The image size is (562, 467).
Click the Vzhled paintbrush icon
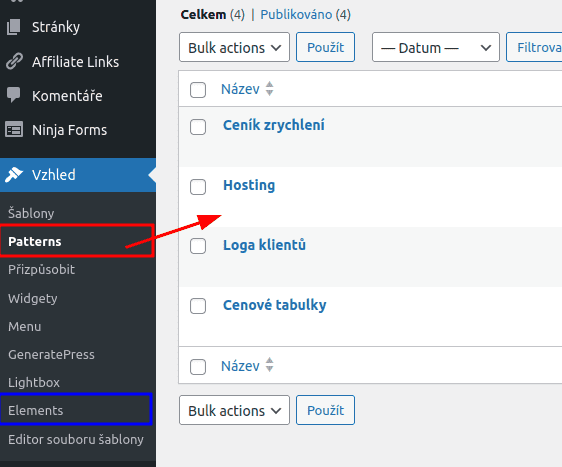[x=14, y=175]
